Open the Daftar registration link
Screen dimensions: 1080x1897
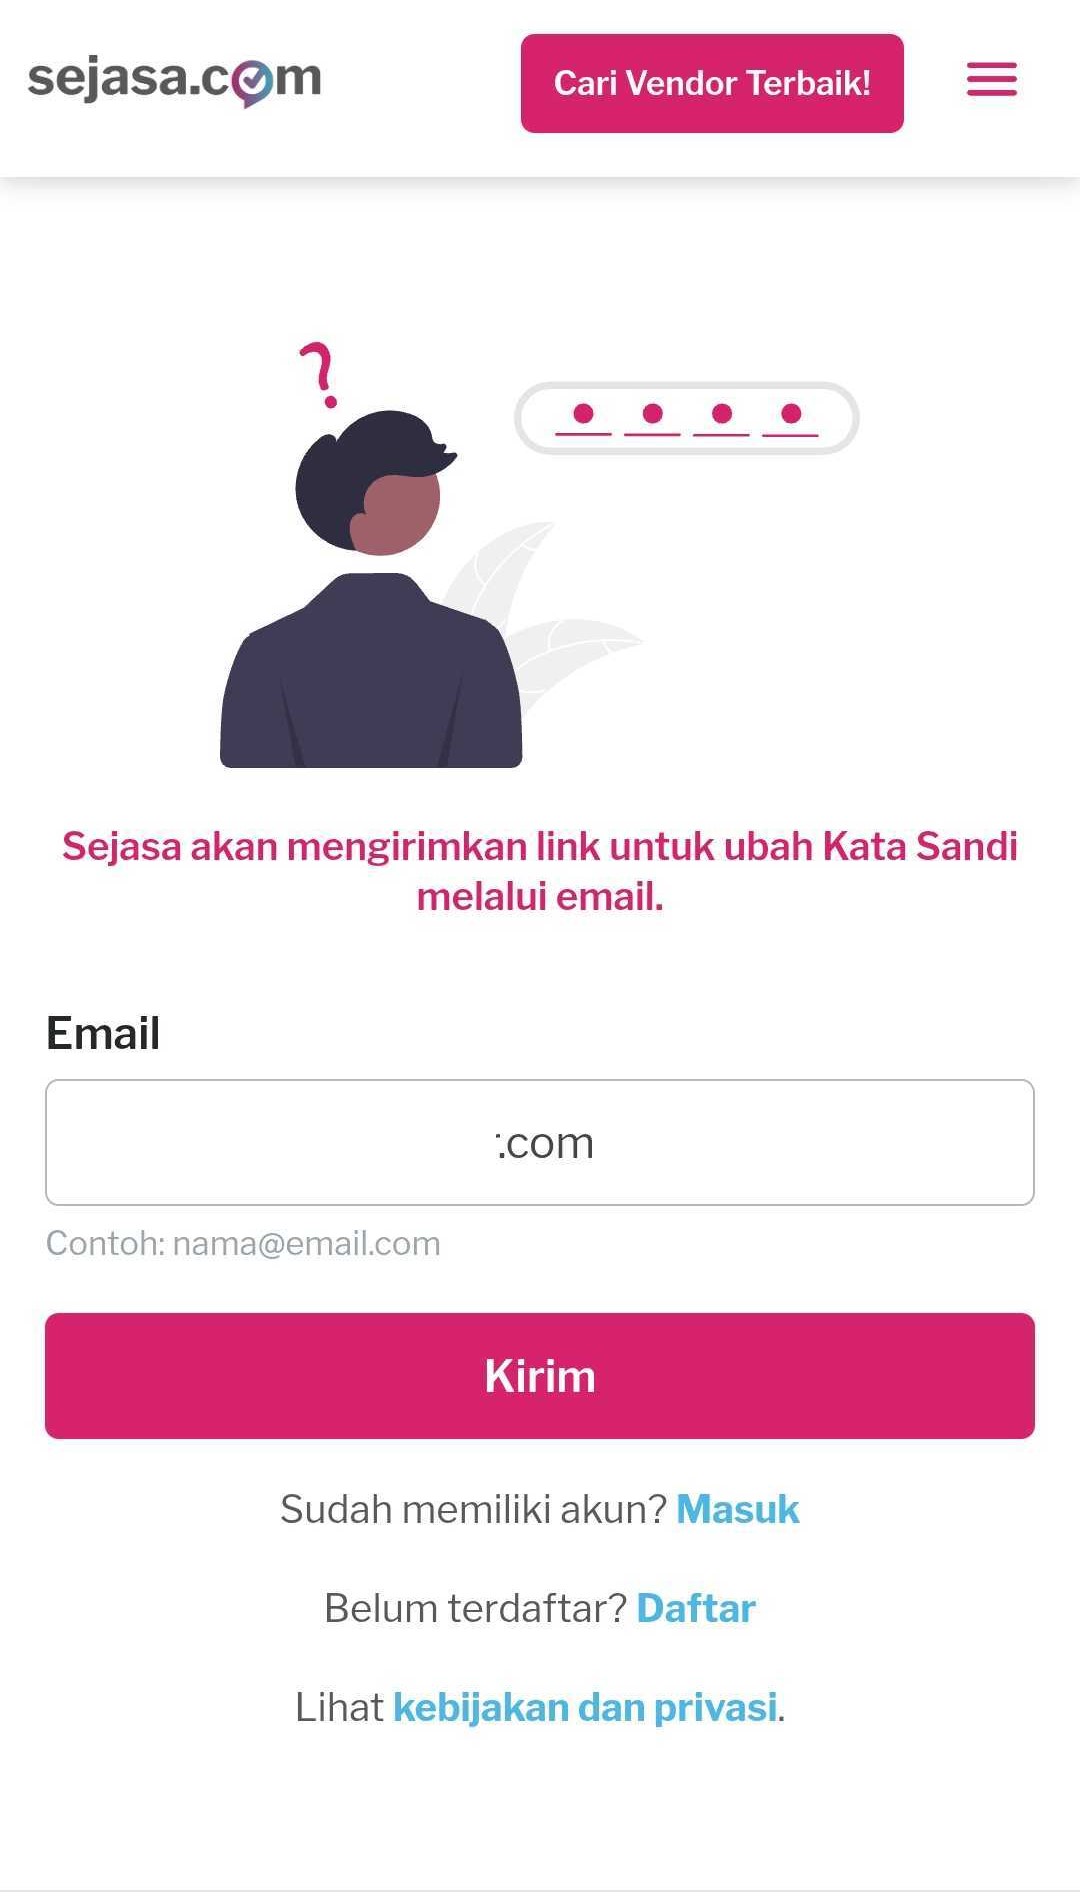[696, 1608]
